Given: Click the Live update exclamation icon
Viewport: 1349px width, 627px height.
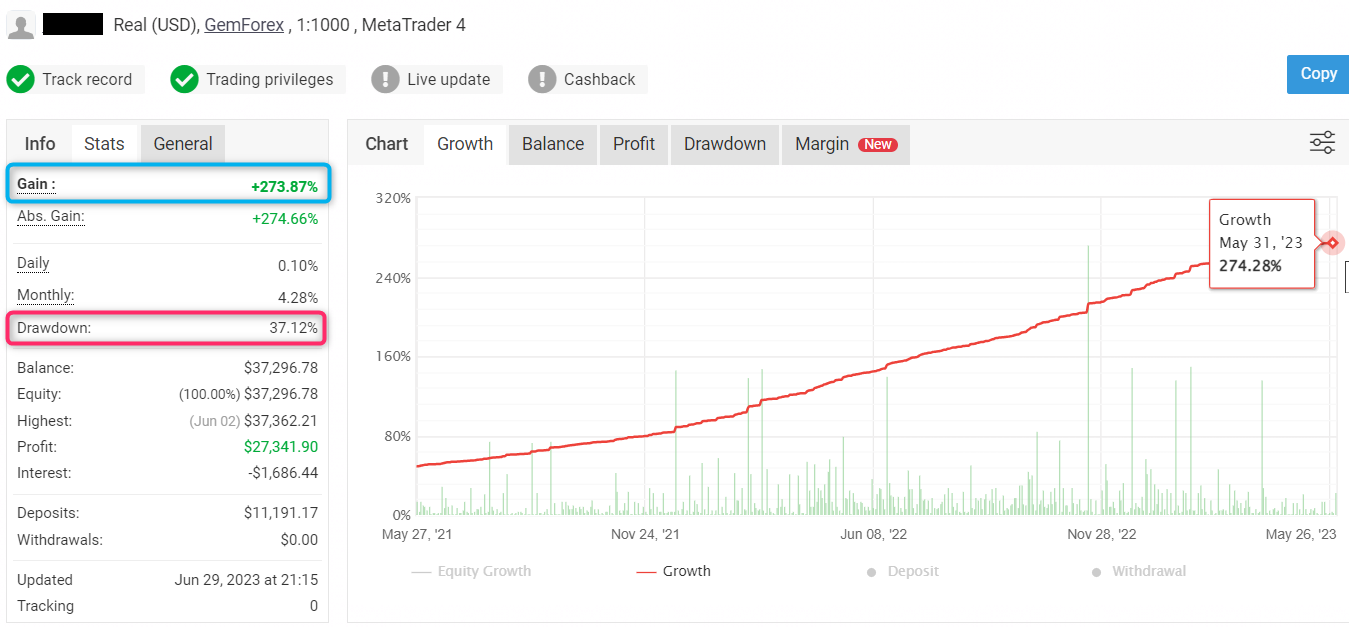Looking at the screenshot, I should [x=385, y=79].
